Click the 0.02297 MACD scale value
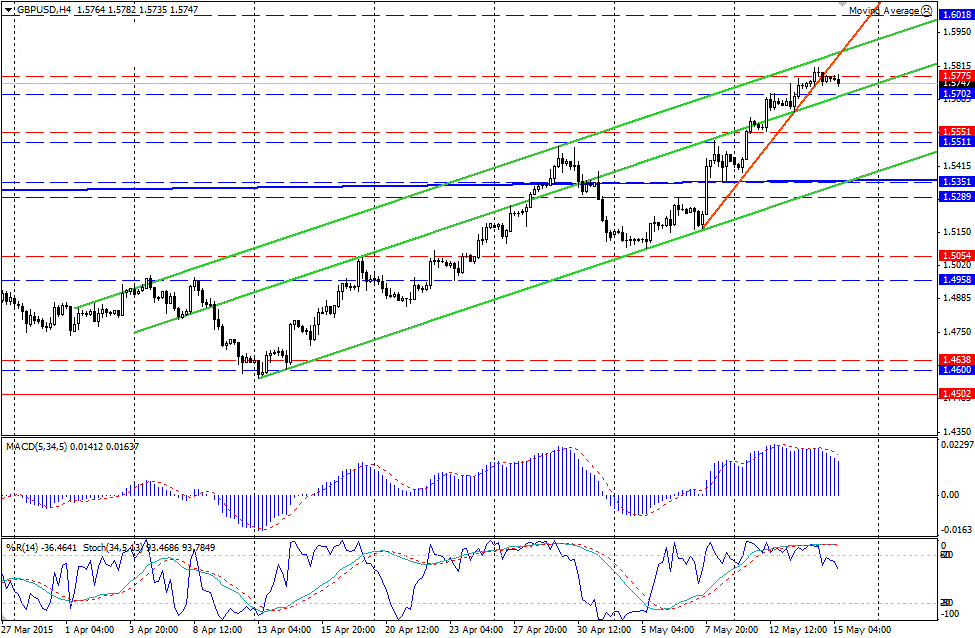The height and width of the screenshot is (638, 975). [x=958, y=444]
